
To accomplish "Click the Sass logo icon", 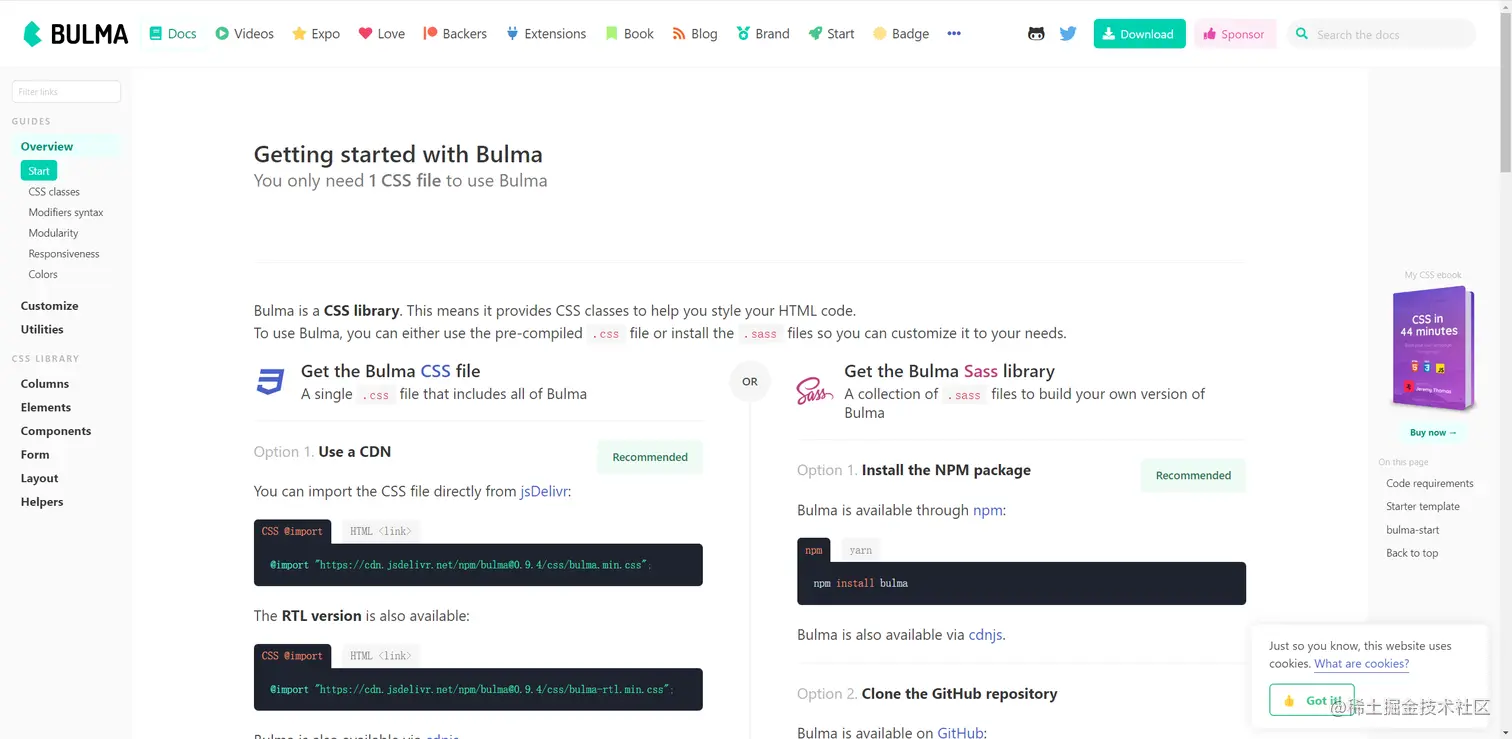I will [814, 391].
